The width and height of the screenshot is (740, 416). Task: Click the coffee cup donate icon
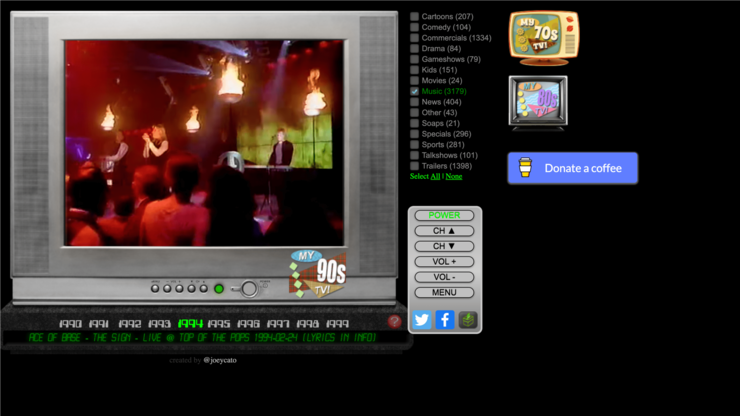[525, 168]
